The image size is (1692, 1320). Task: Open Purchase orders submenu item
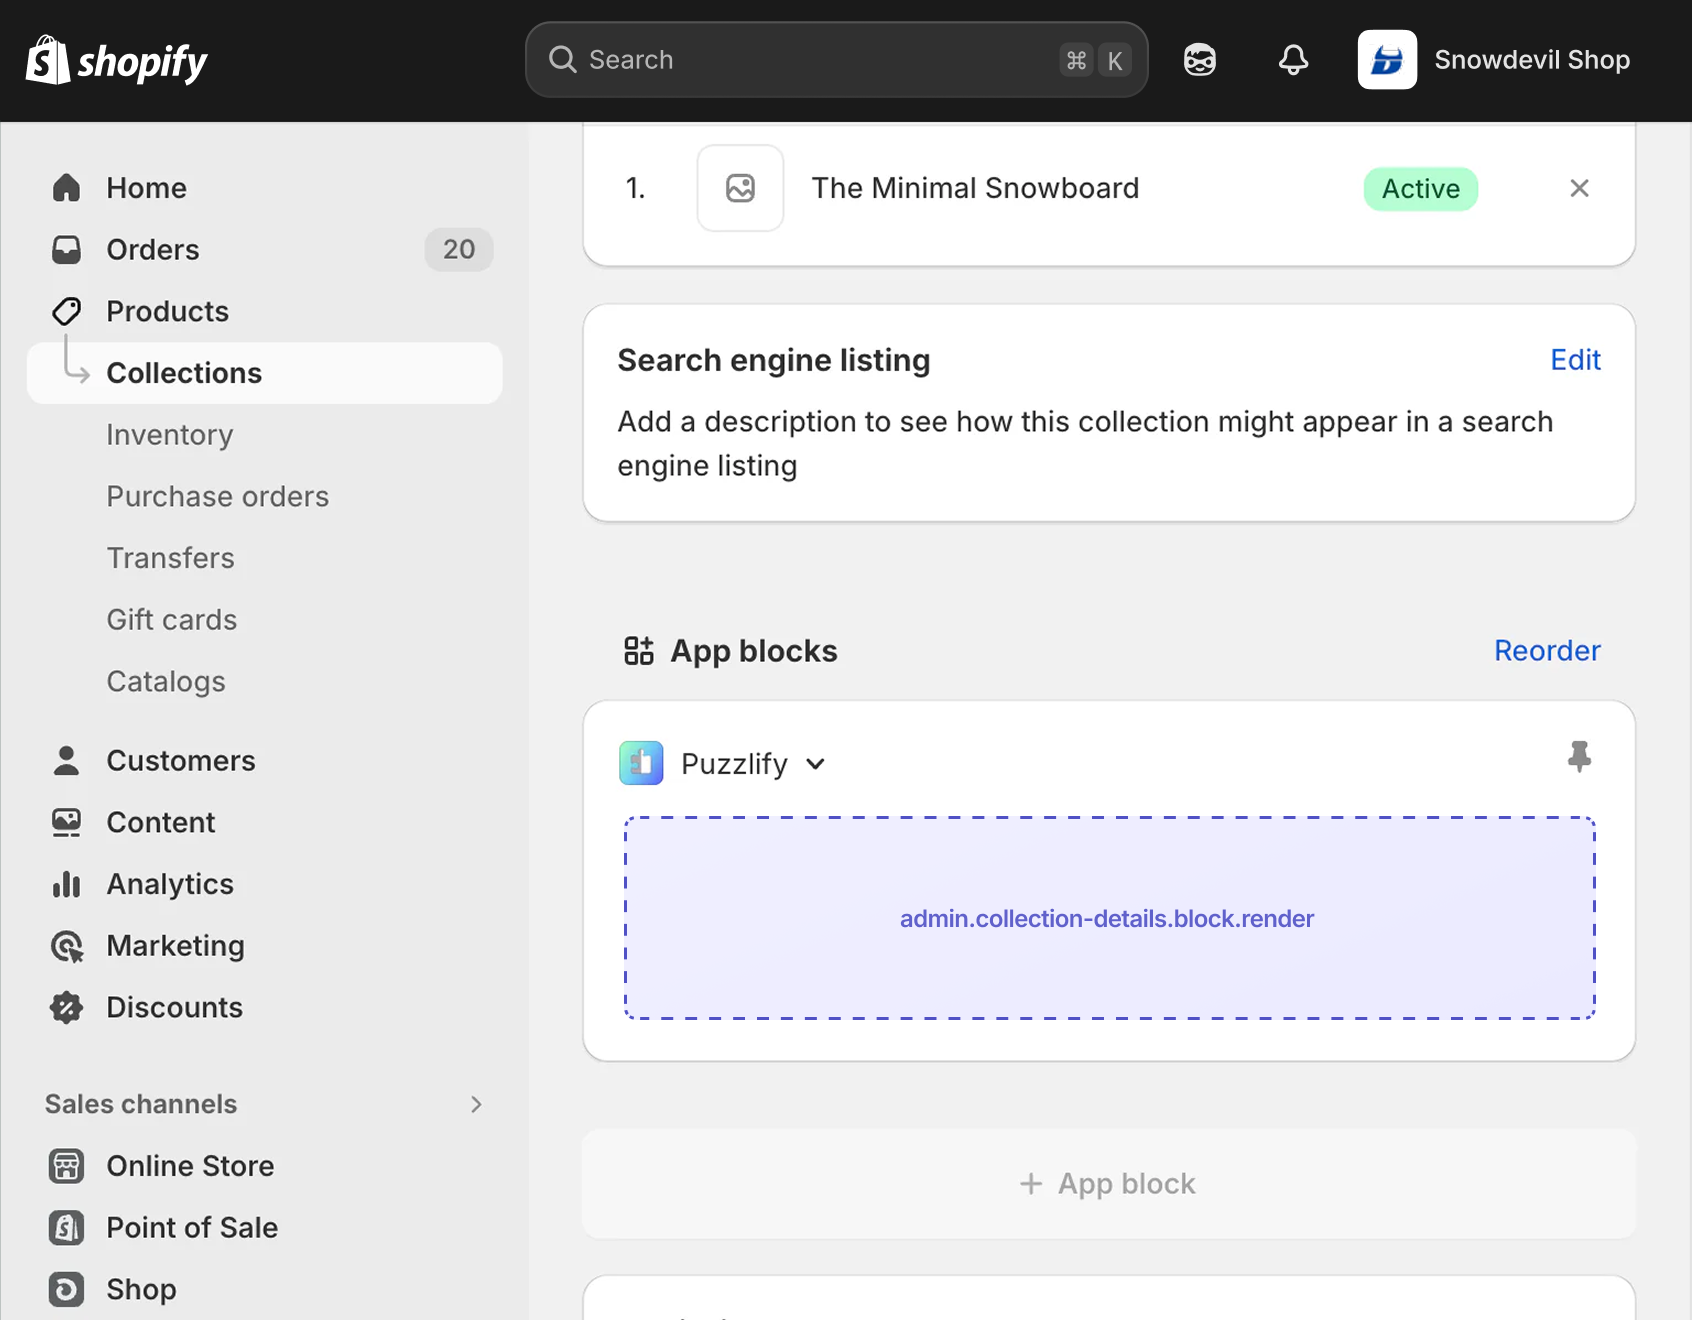click(218, 496)
